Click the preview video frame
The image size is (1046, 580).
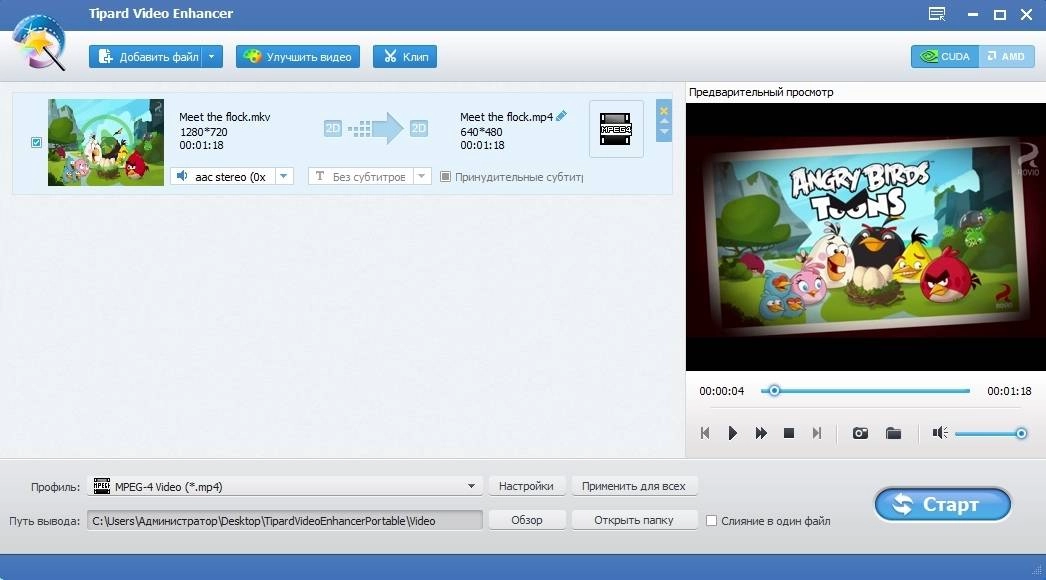click(865, 236)
